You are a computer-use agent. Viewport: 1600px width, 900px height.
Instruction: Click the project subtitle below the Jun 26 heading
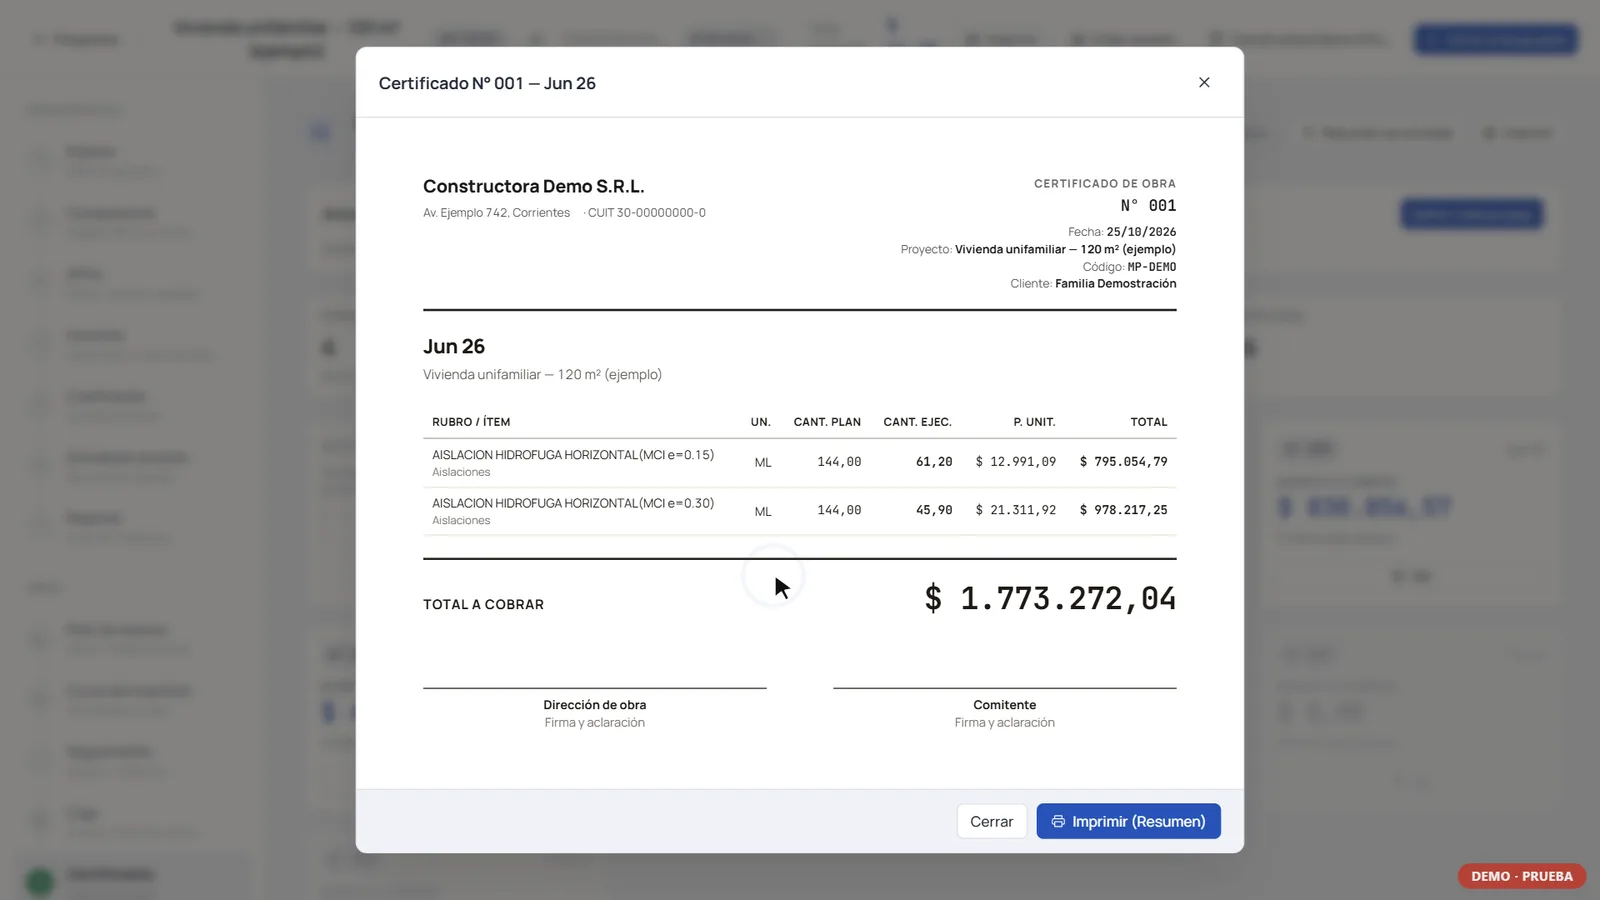(x=542, y=375)
